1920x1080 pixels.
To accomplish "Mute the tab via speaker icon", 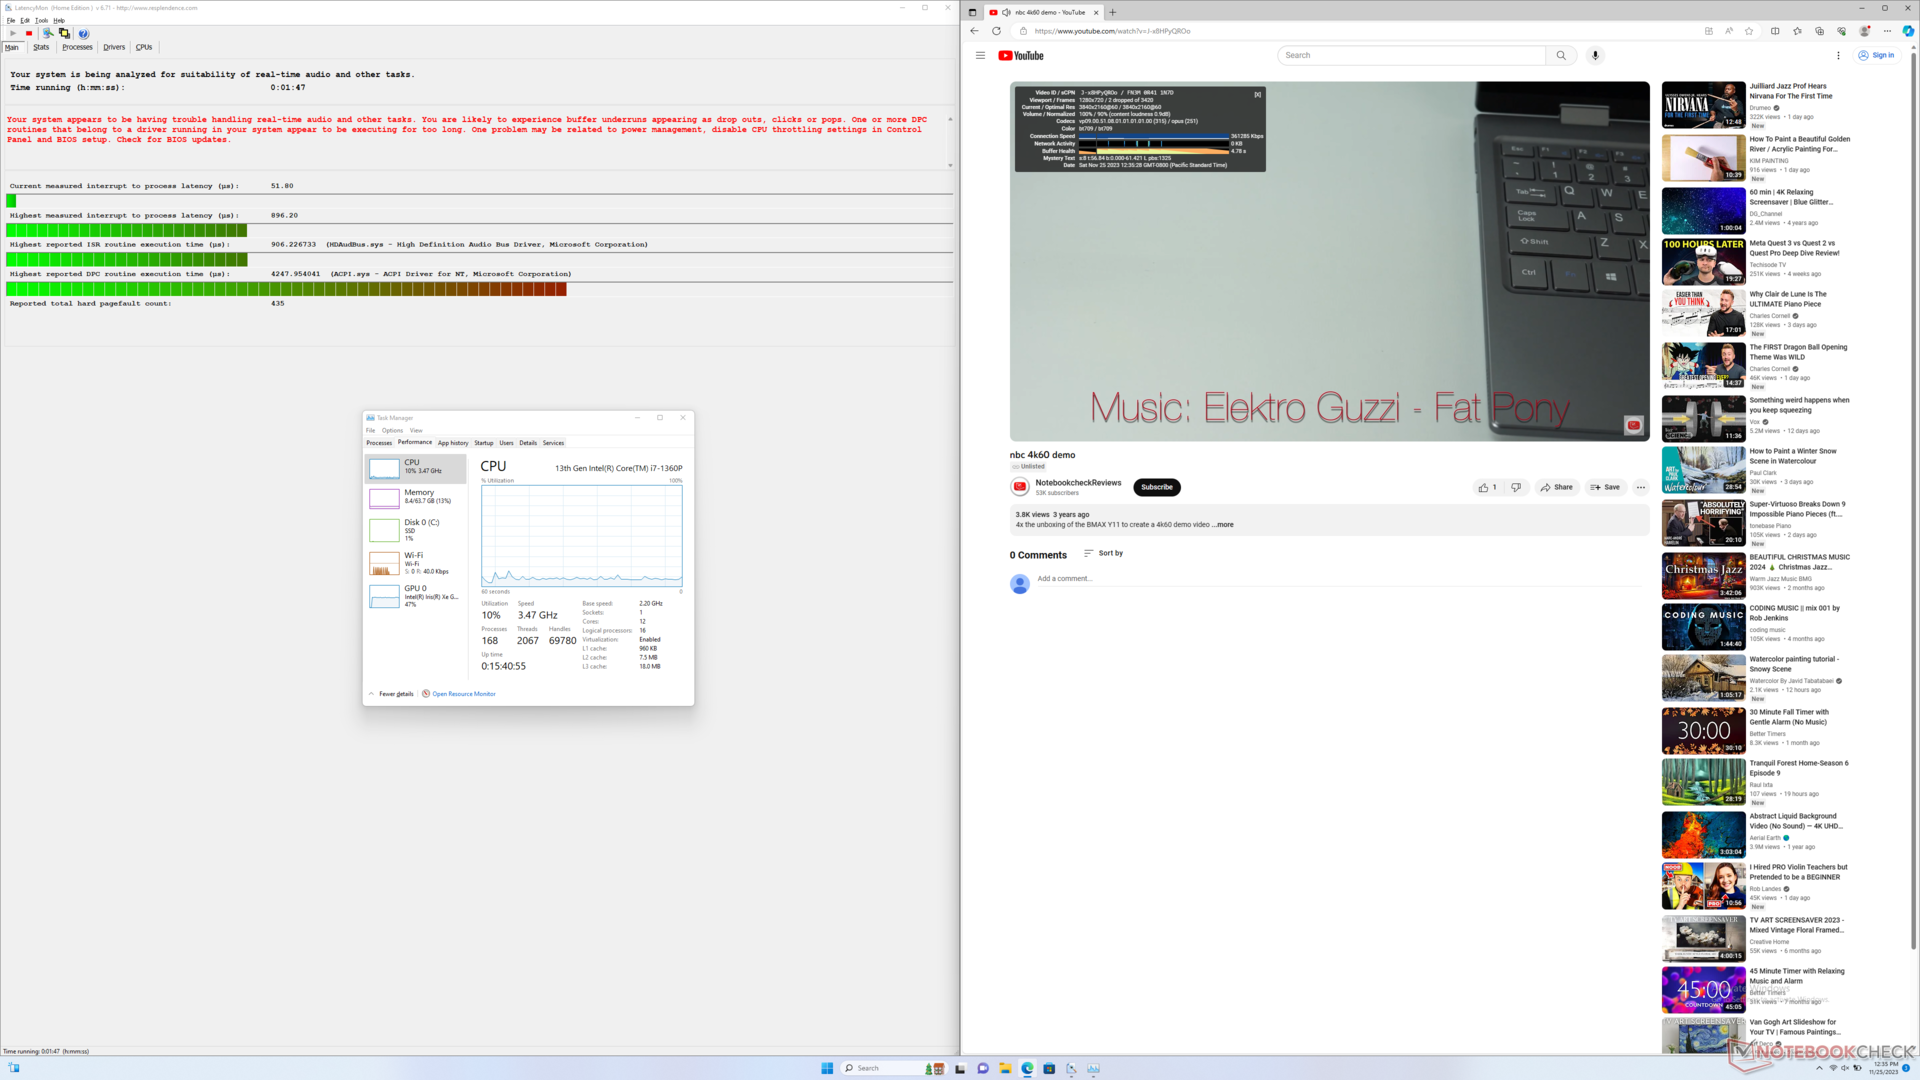I will [x=1006, y=12].
